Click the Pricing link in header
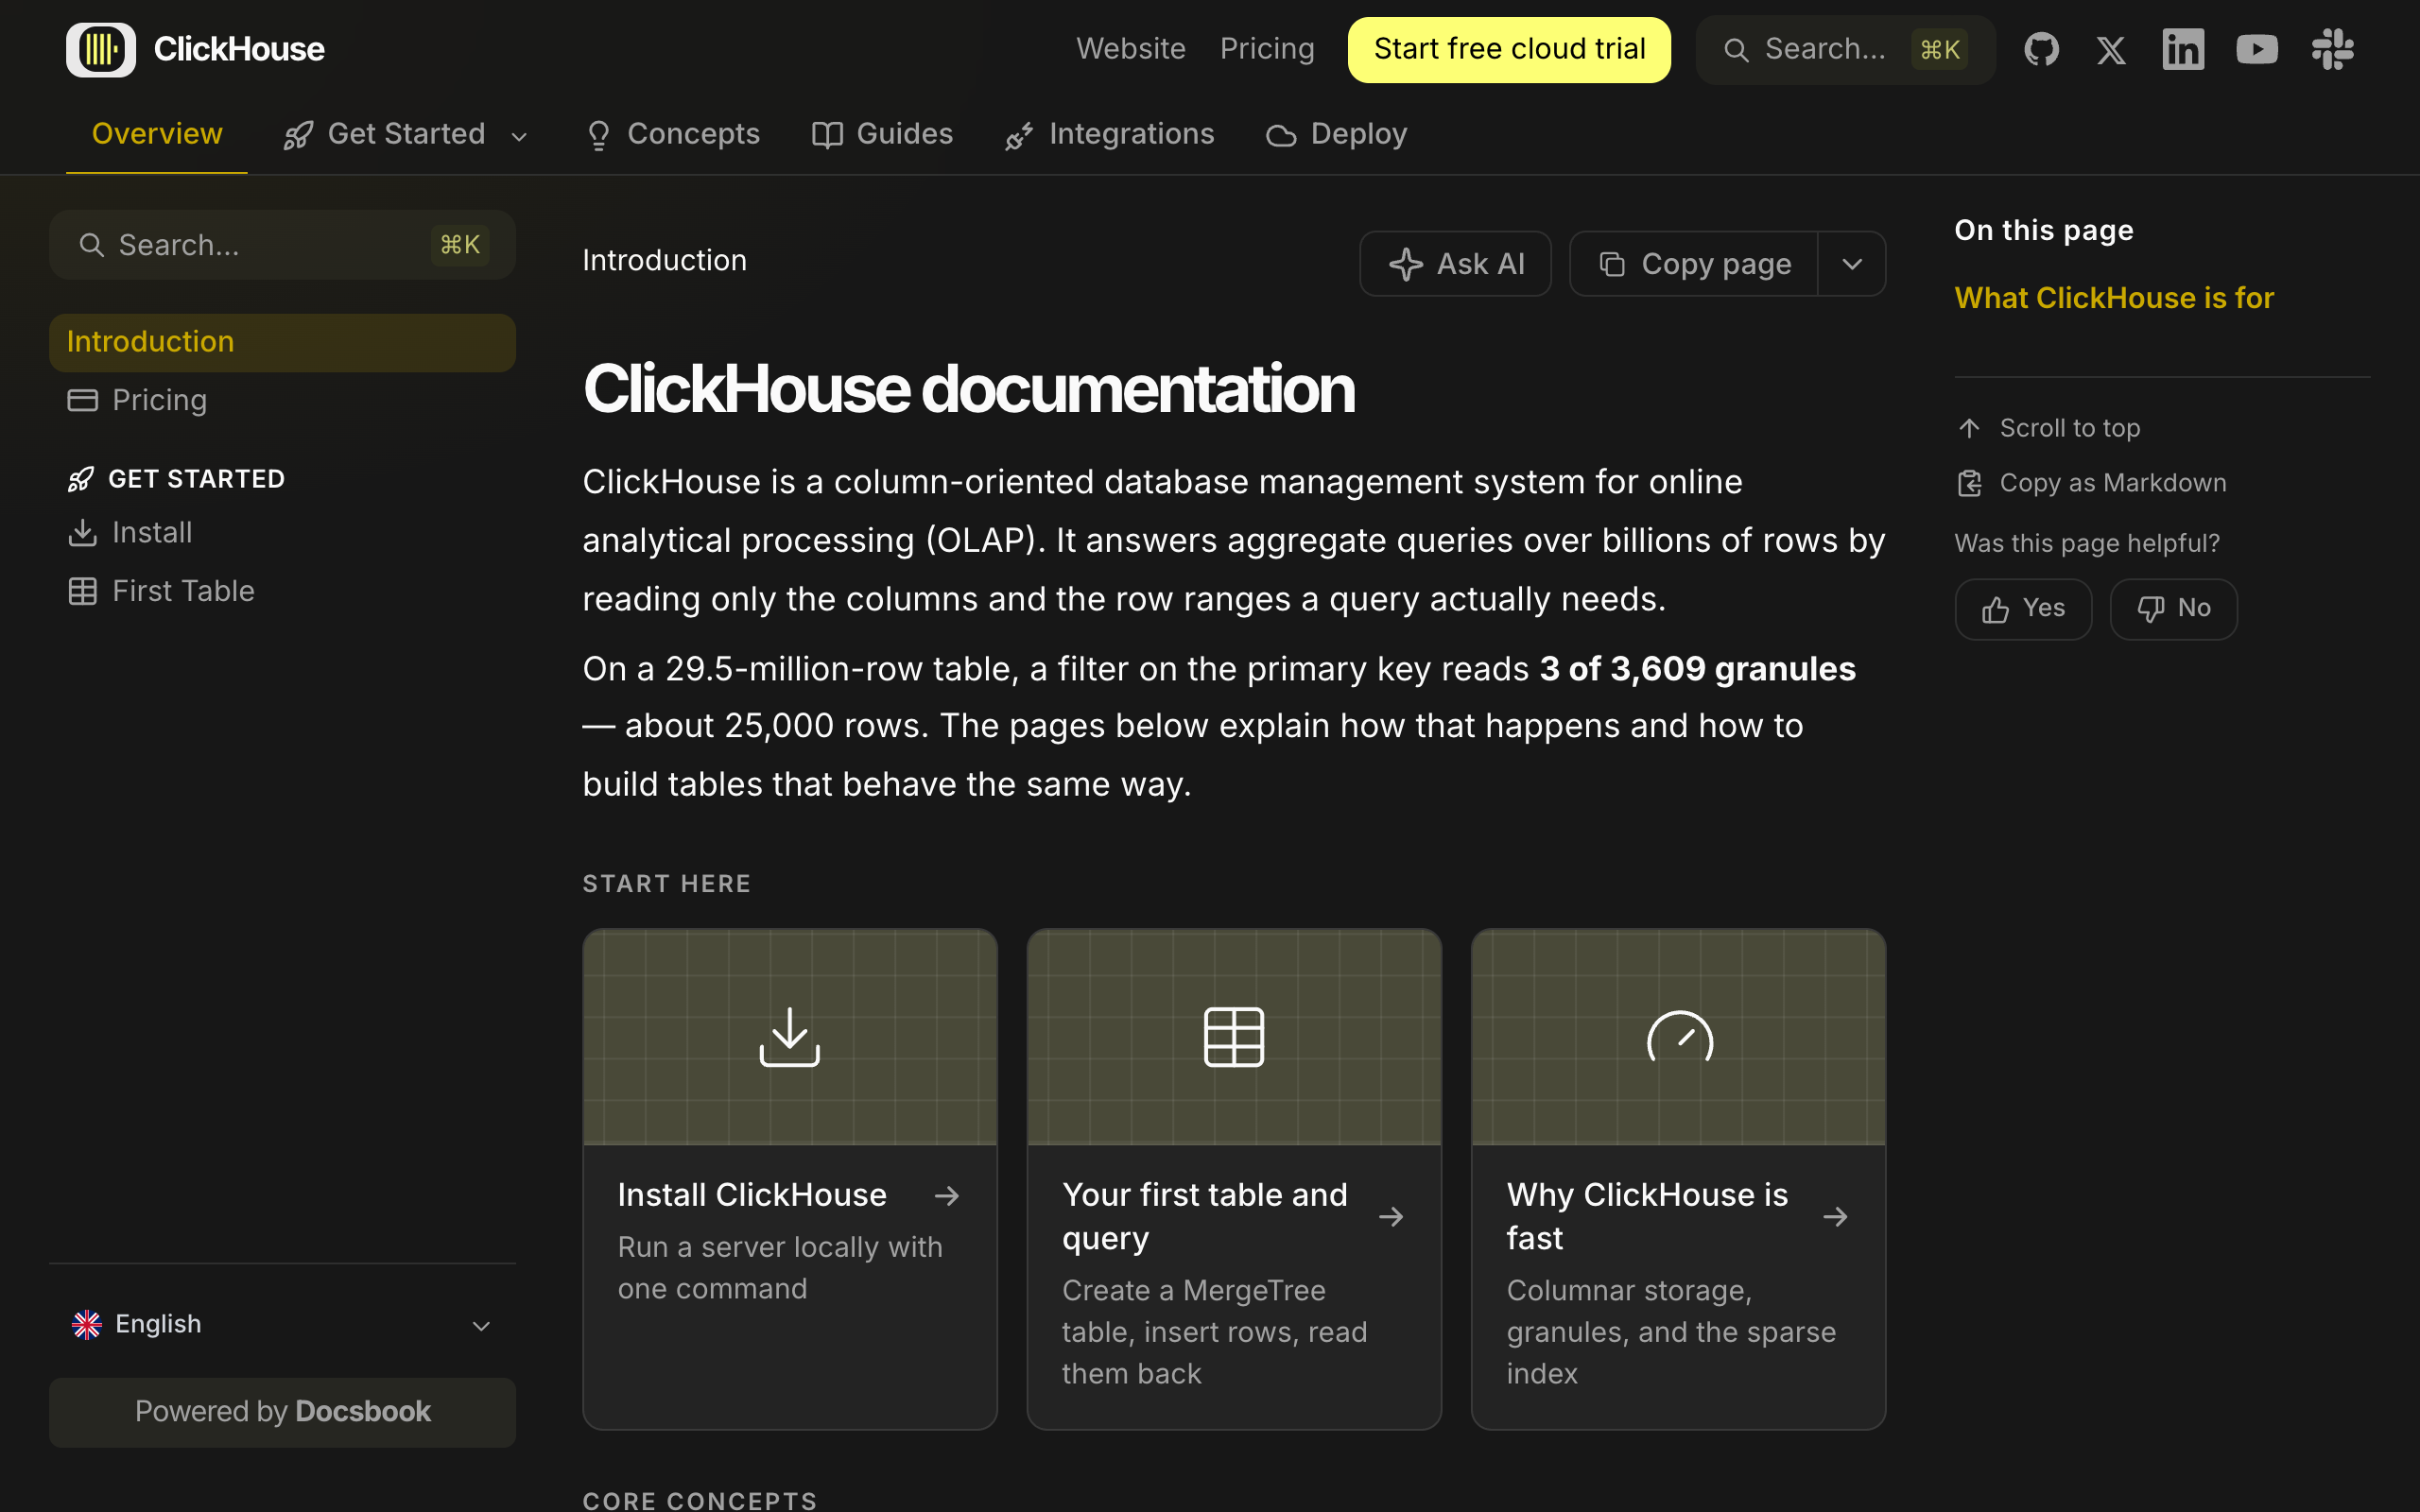The height and width of the screenshot is (1512, 2420). click(1267, 49)
